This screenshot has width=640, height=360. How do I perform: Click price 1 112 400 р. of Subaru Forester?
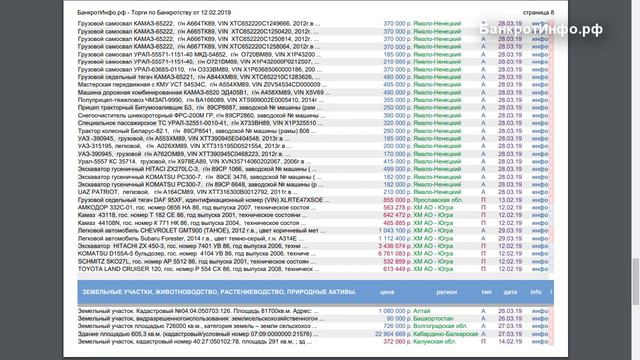pyautogui.click(x=395, y=238)
